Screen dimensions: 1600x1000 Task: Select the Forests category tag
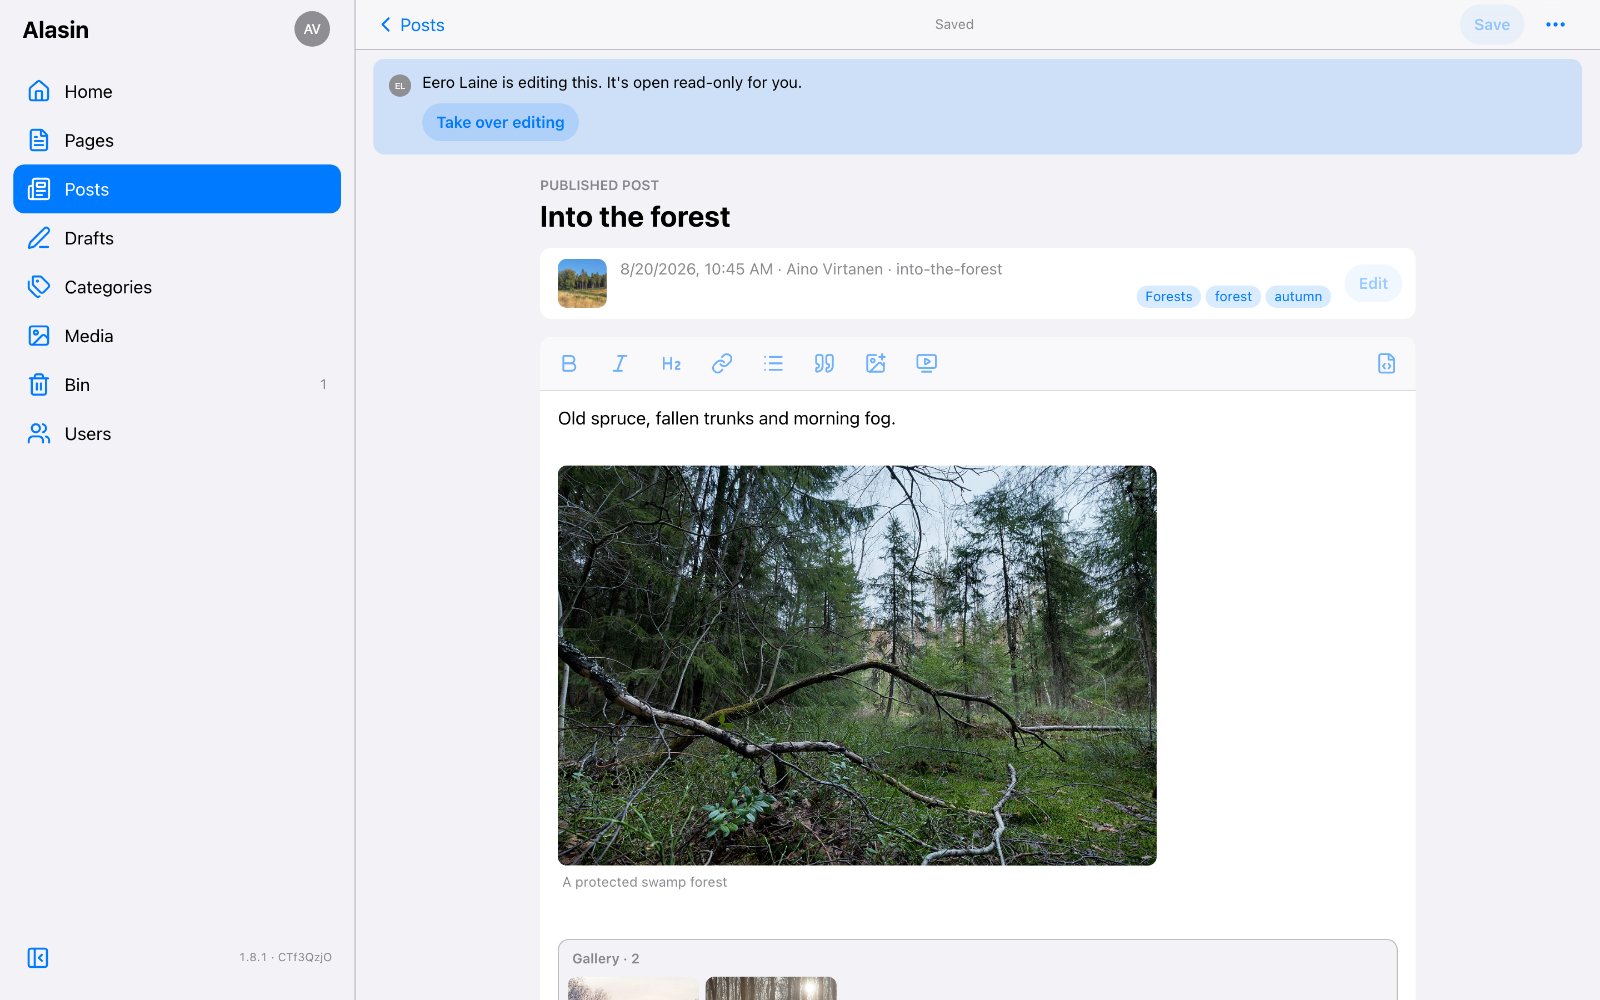pos(1168,296)
